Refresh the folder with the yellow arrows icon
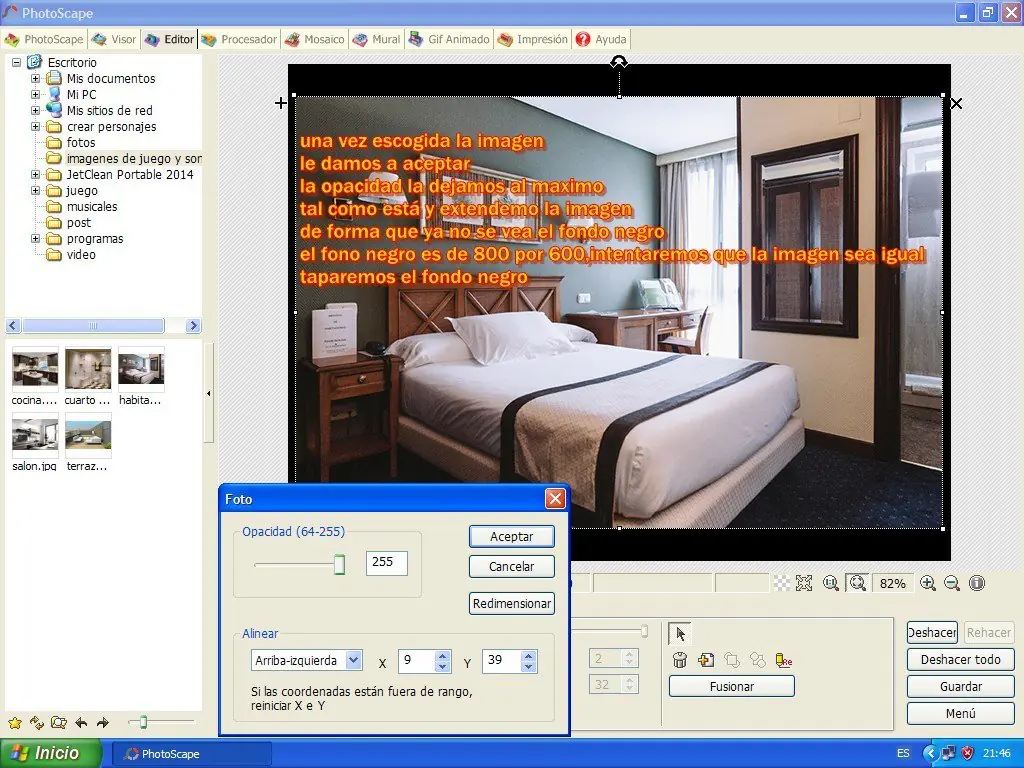The image size is (1024, 768). pyautogui.click(x=37, y=722)
